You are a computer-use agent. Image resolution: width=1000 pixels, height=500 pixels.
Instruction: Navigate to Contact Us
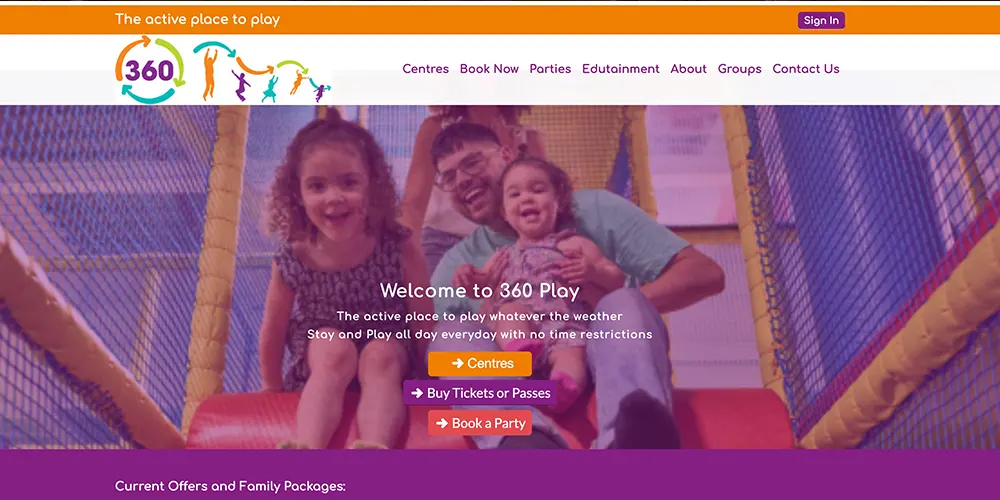click(x=805, y=69)
